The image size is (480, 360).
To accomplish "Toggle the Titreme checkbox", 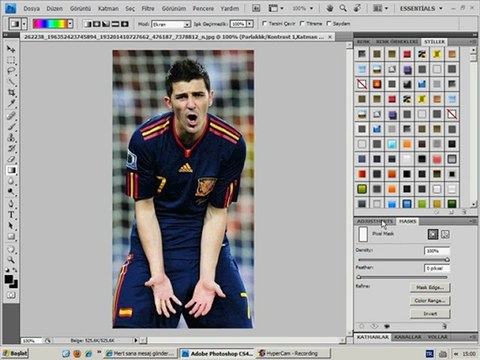I will [x=302, y=23].
